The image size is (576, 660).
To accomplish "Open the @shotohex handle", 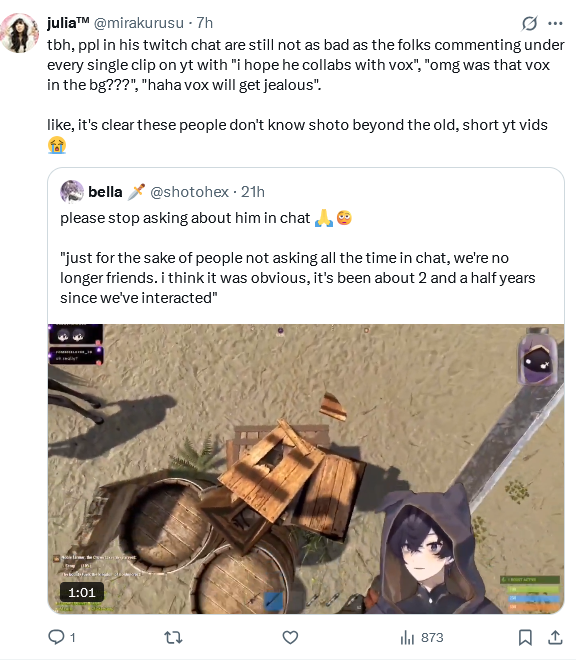I will tap(189, 192).
